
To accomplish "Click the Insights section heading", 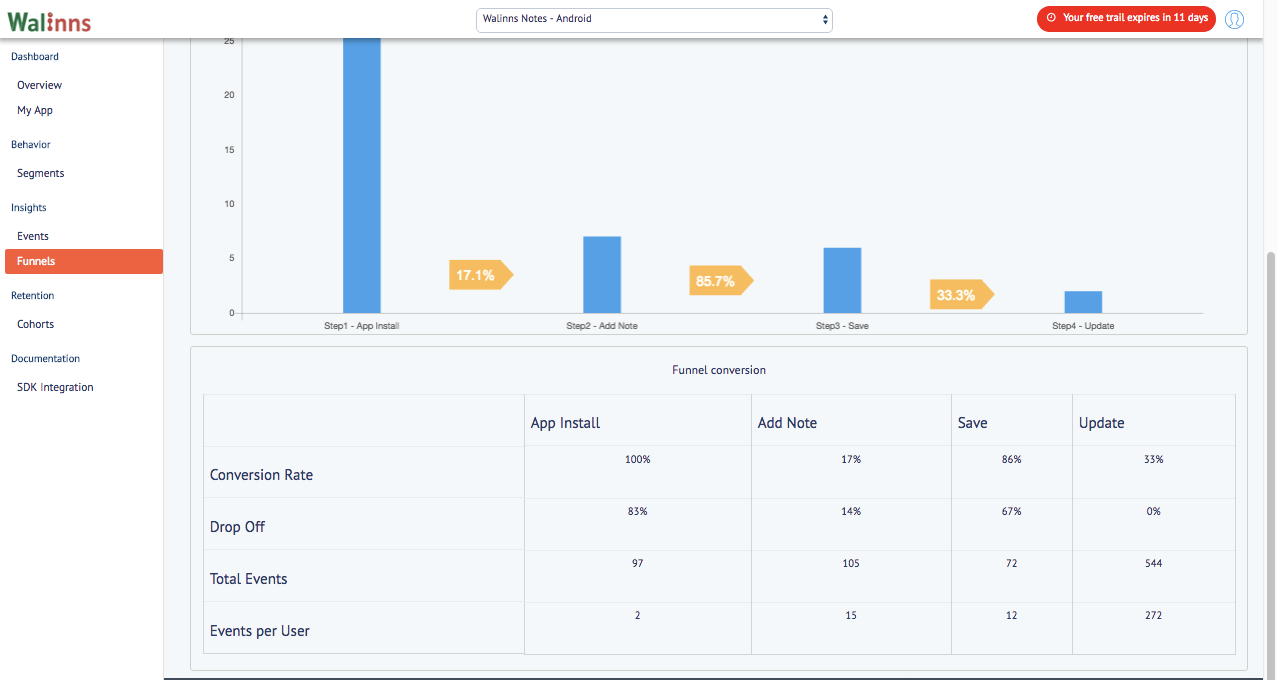I will click(x=29, y=208).
